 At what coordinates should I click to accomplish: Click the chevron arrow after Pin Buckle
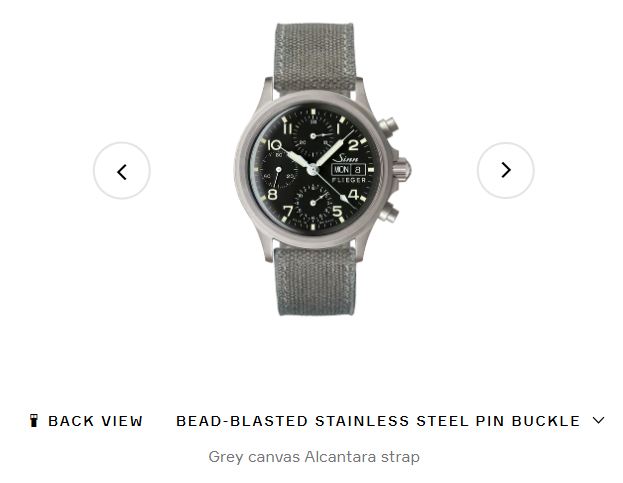click(598, 420)
